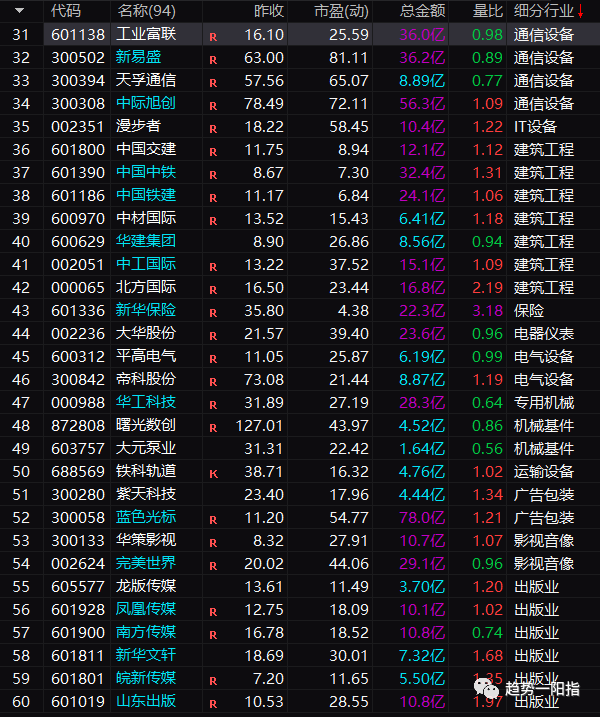This screenshot has height=717, width=600.
Task: Select stock name 大华股份
Action: (146, 333)
